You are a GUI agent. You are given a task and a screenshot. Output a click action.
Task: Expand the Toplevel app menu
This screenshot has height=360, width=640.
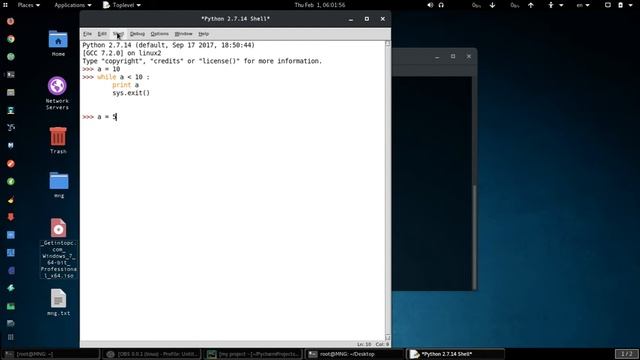coord(122,5)
